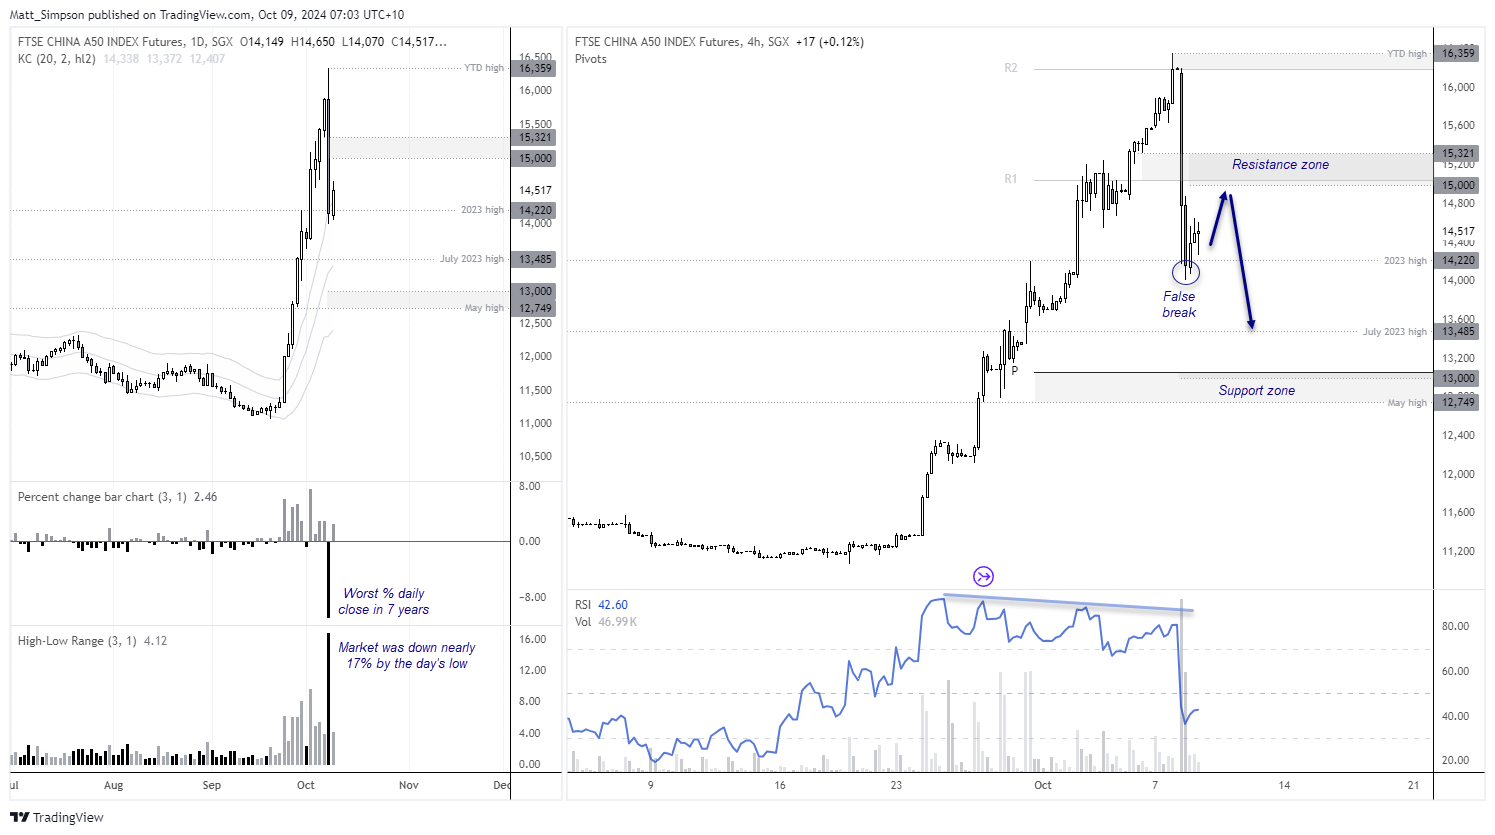The width and height of the screenshot is (1495, 835).
Task: Click the YTD high label on the daily chart
Action: pyautogui.click(x=484, y=68)
